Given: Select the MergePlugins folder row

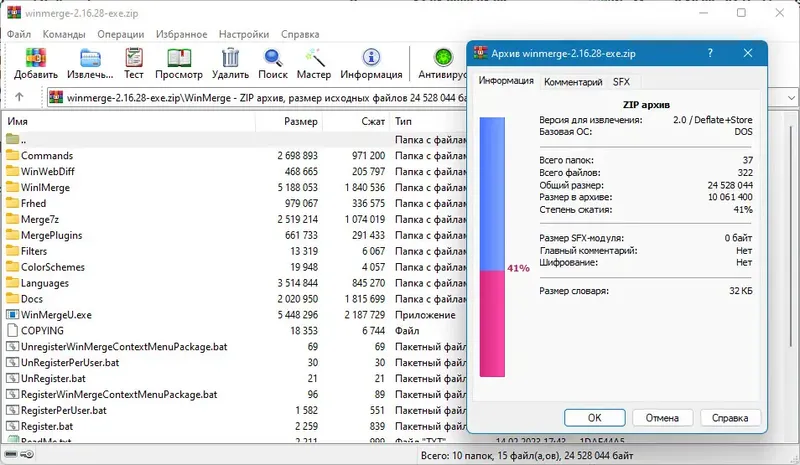Looking at the screenshot, I should (235, 235).
